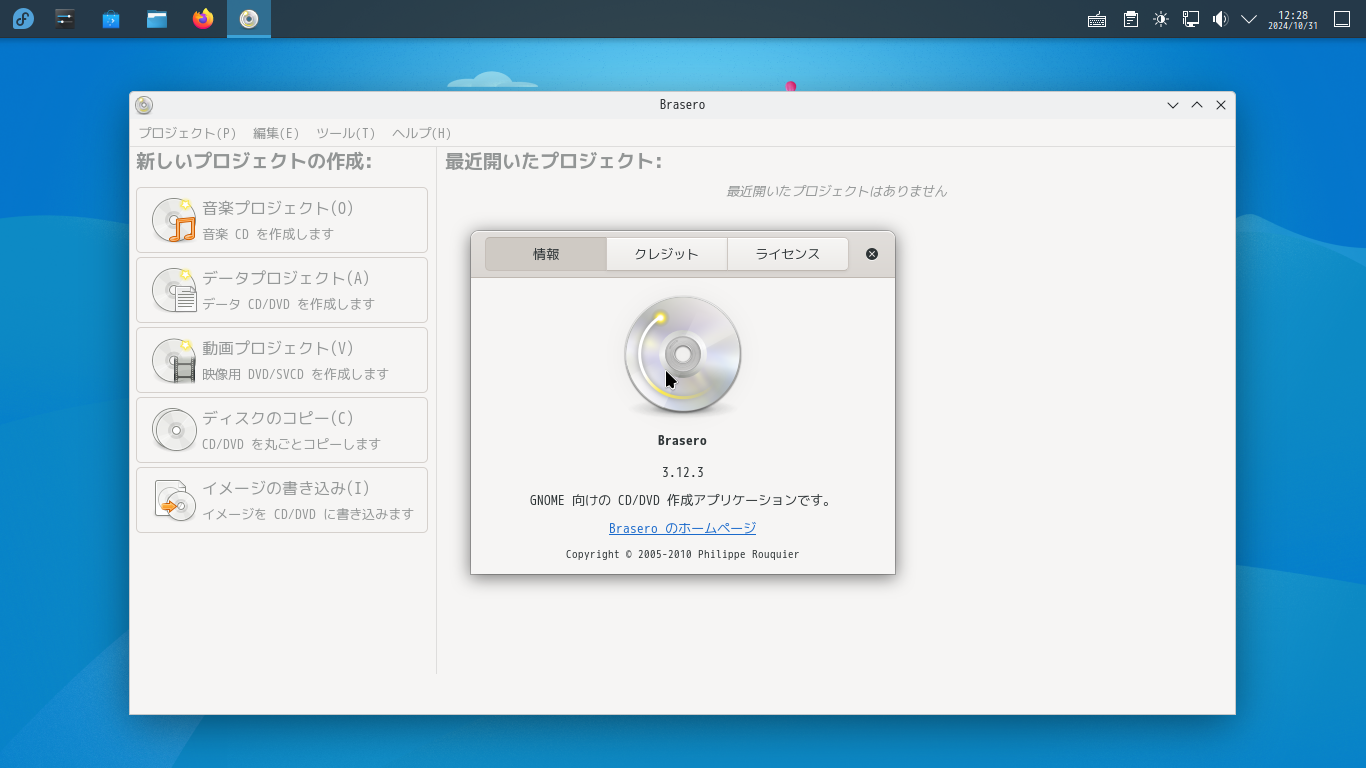Start a 動画プロジェクト(V) video project
1366x768 pixels.
click(x=282, y=360)
